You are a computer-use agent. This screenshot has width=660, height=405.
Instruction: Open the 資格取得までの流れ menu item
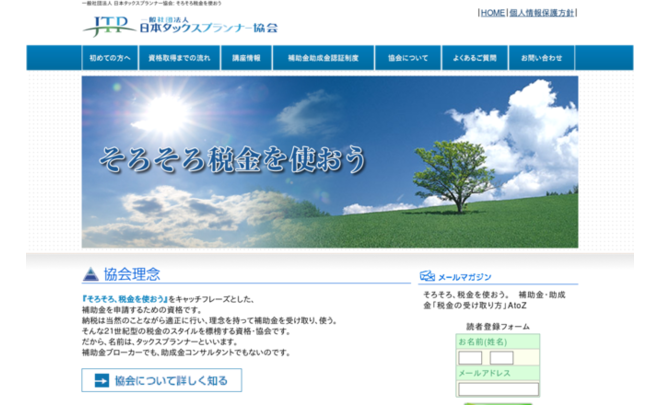179,58
